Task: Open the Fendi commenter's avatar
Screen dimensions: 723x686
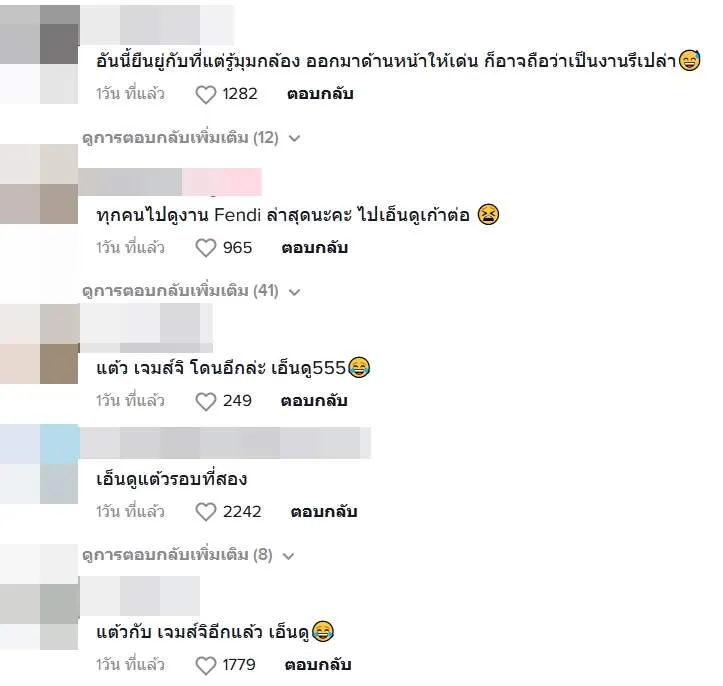Action: pos(39,184)
